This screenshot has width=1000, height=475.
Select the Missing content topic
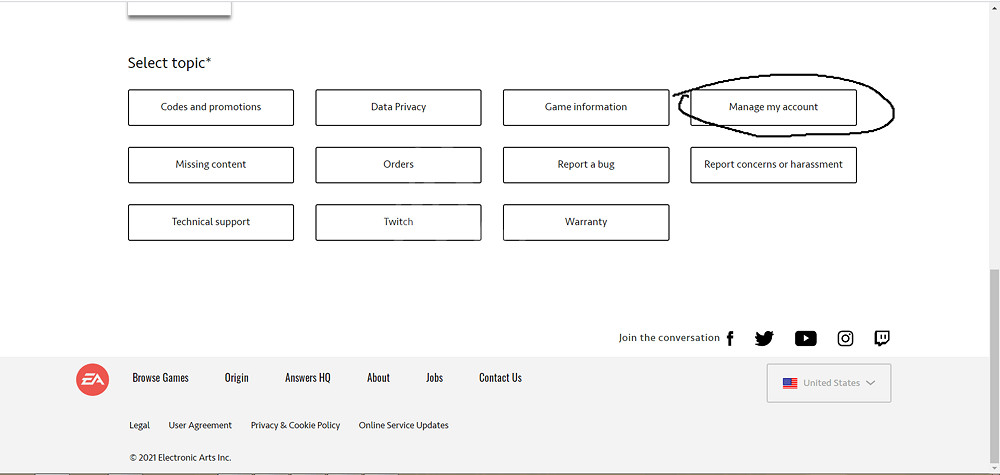pos(211,165)
